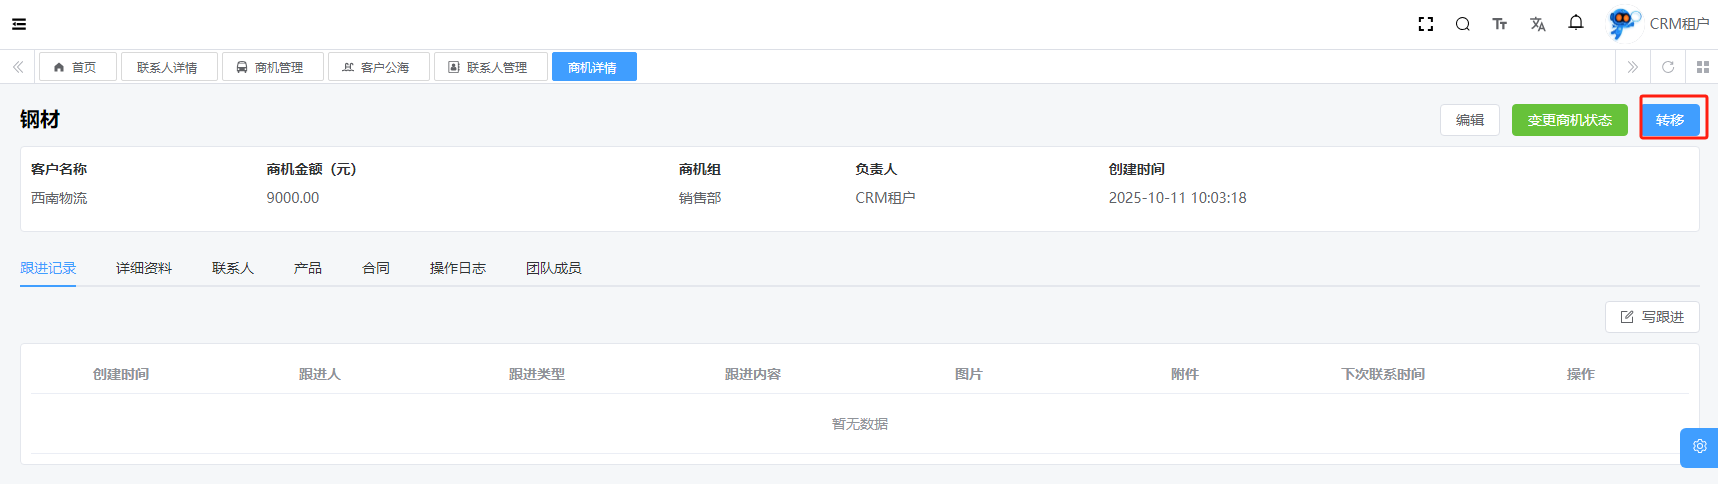Click 写跟进 to add follow-up

[x=1652, y=317]
